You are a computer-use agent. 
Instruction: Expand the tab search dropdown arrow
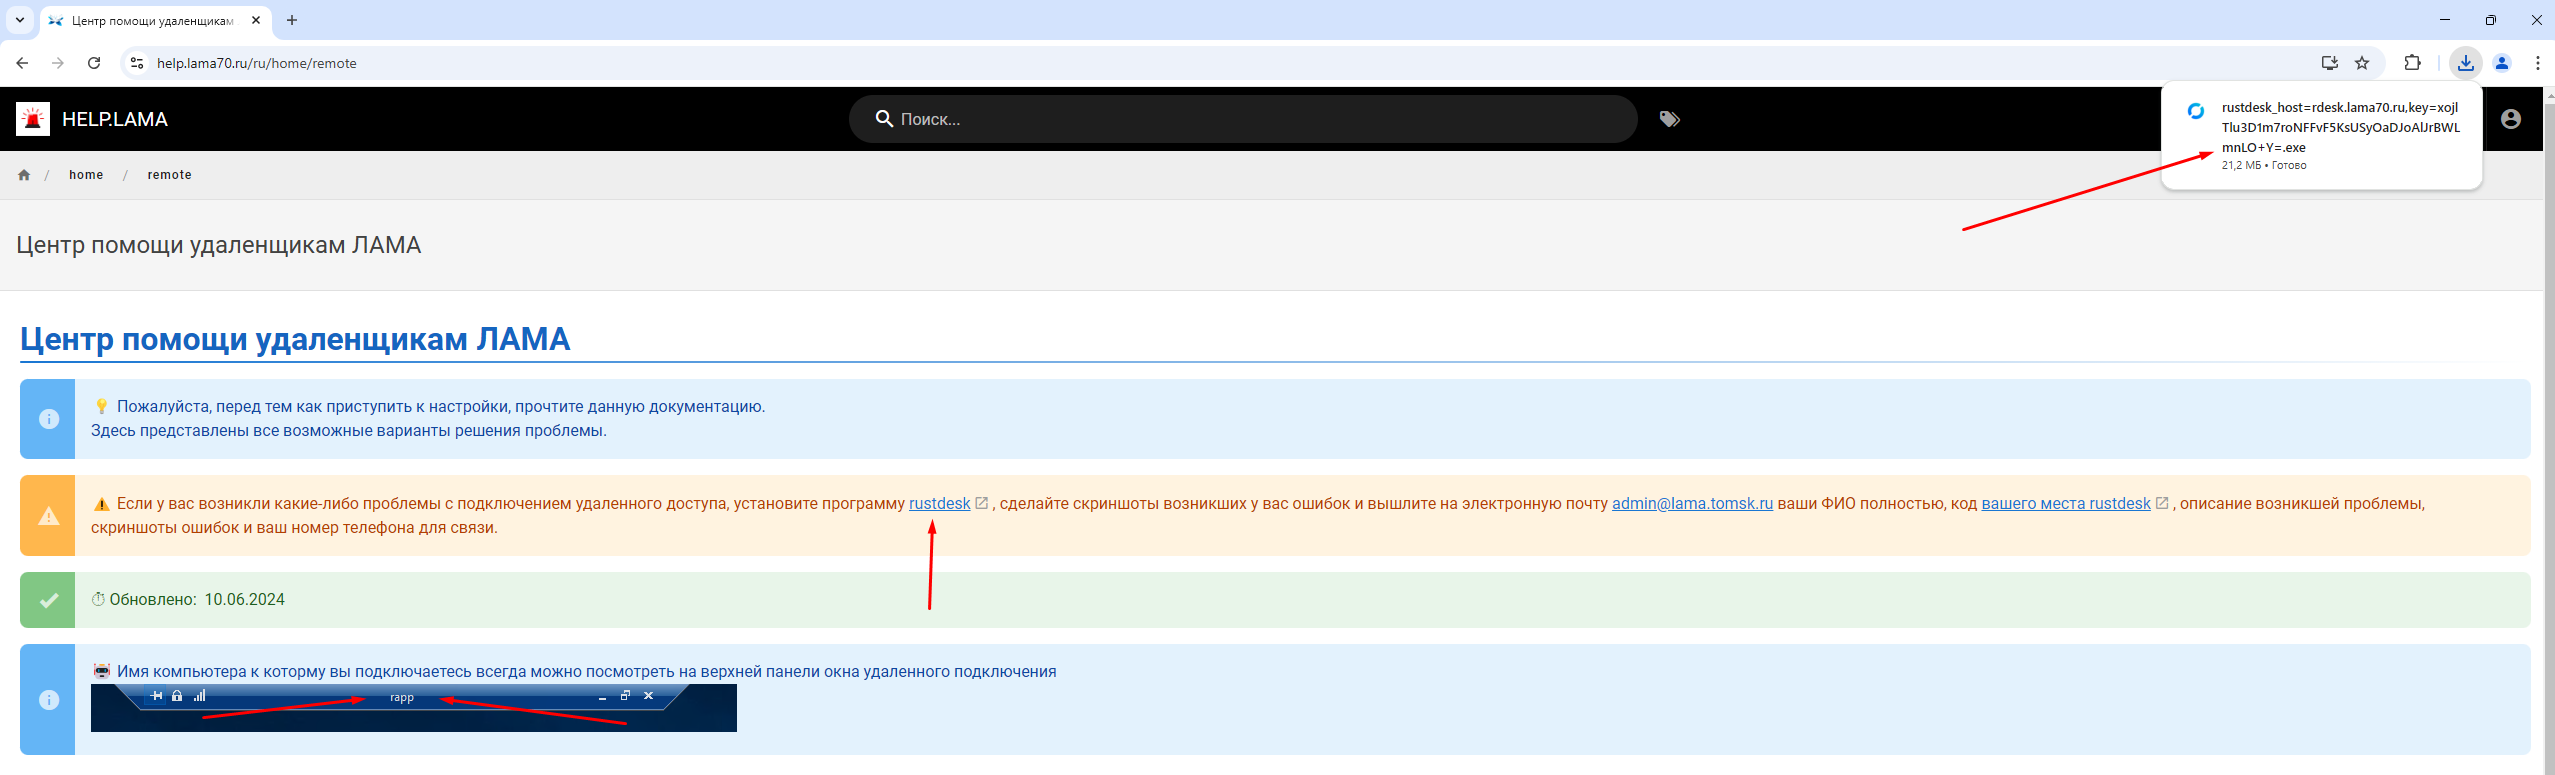click(19, 20)
